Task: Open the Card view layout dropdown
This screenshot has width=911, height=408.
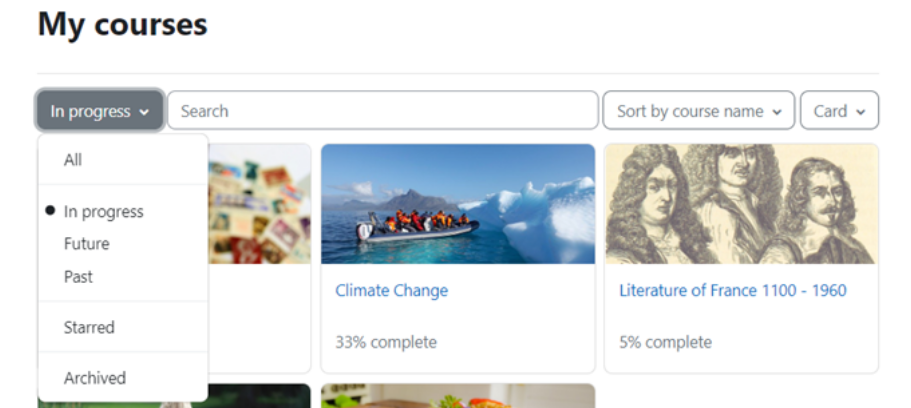Action: [x=839, y=111]
